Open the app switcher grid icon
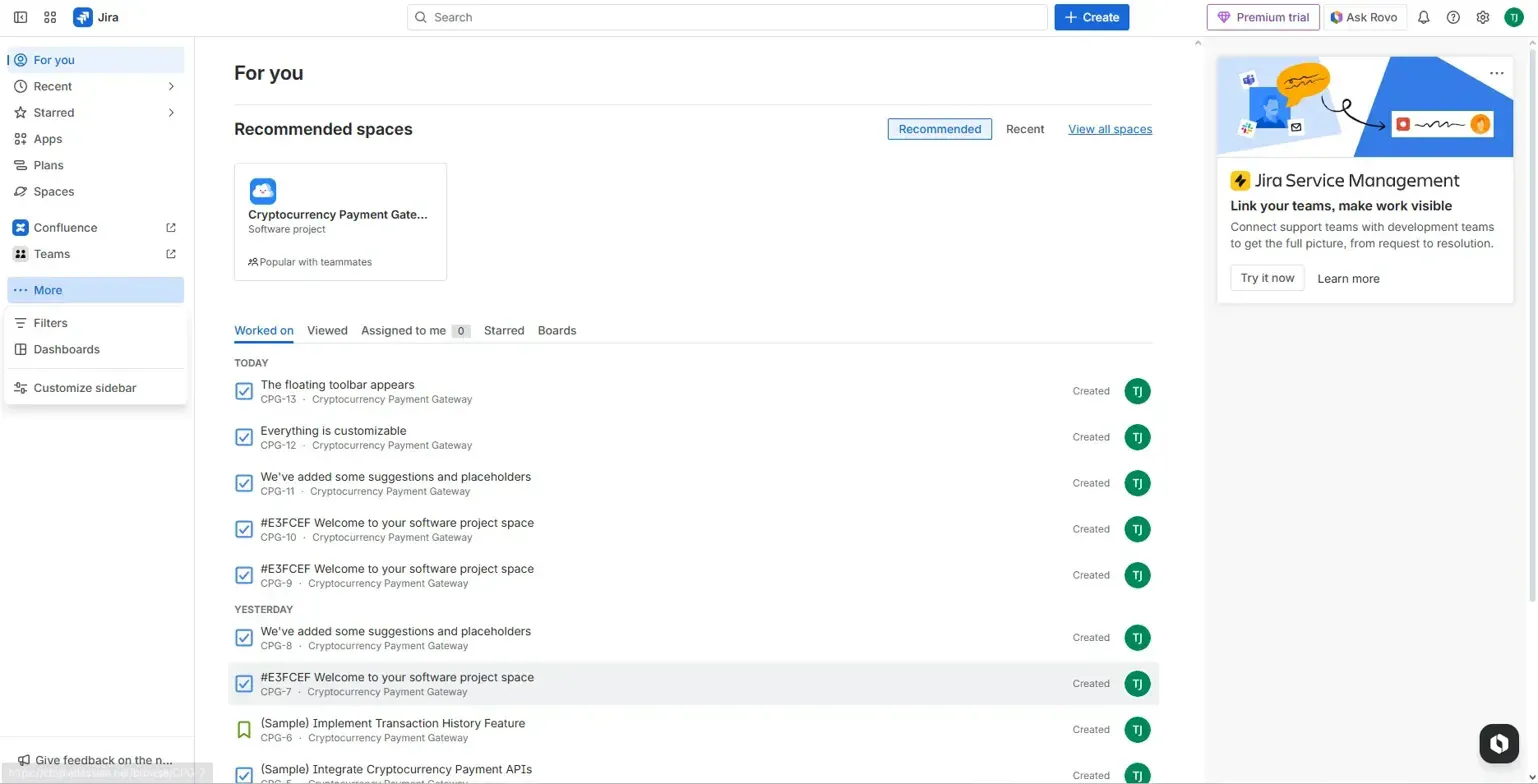The image size is (1538, 784). pos(50,17)
